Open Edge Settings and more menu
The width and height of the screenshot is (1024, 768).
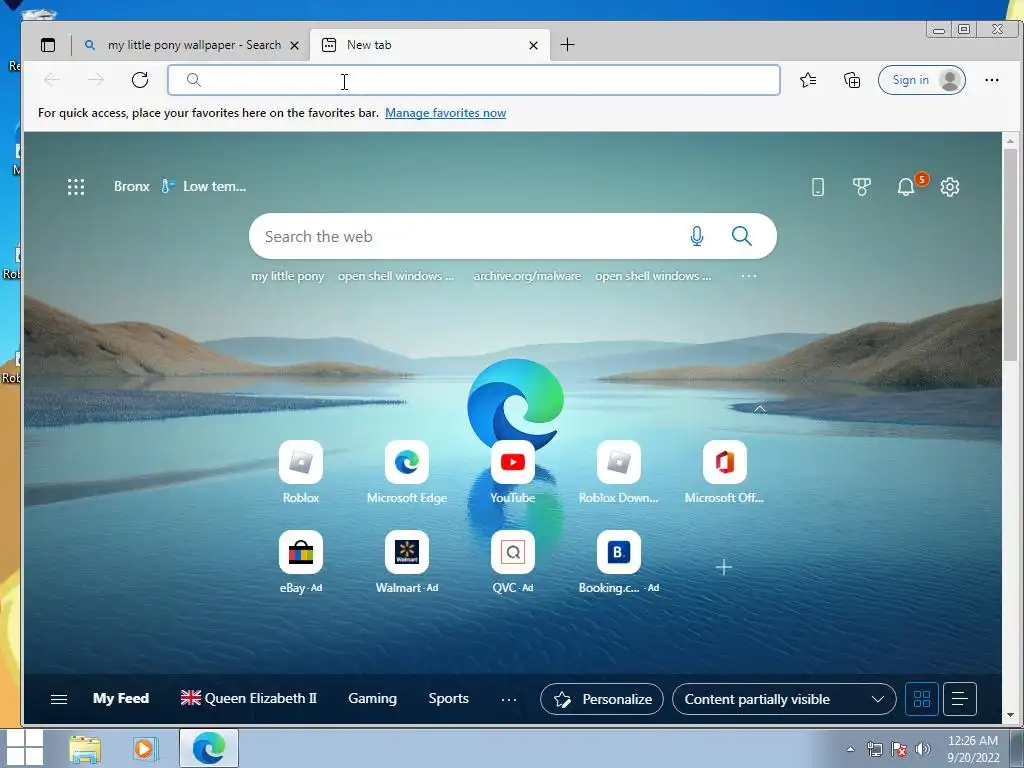(x=991, y=80)
